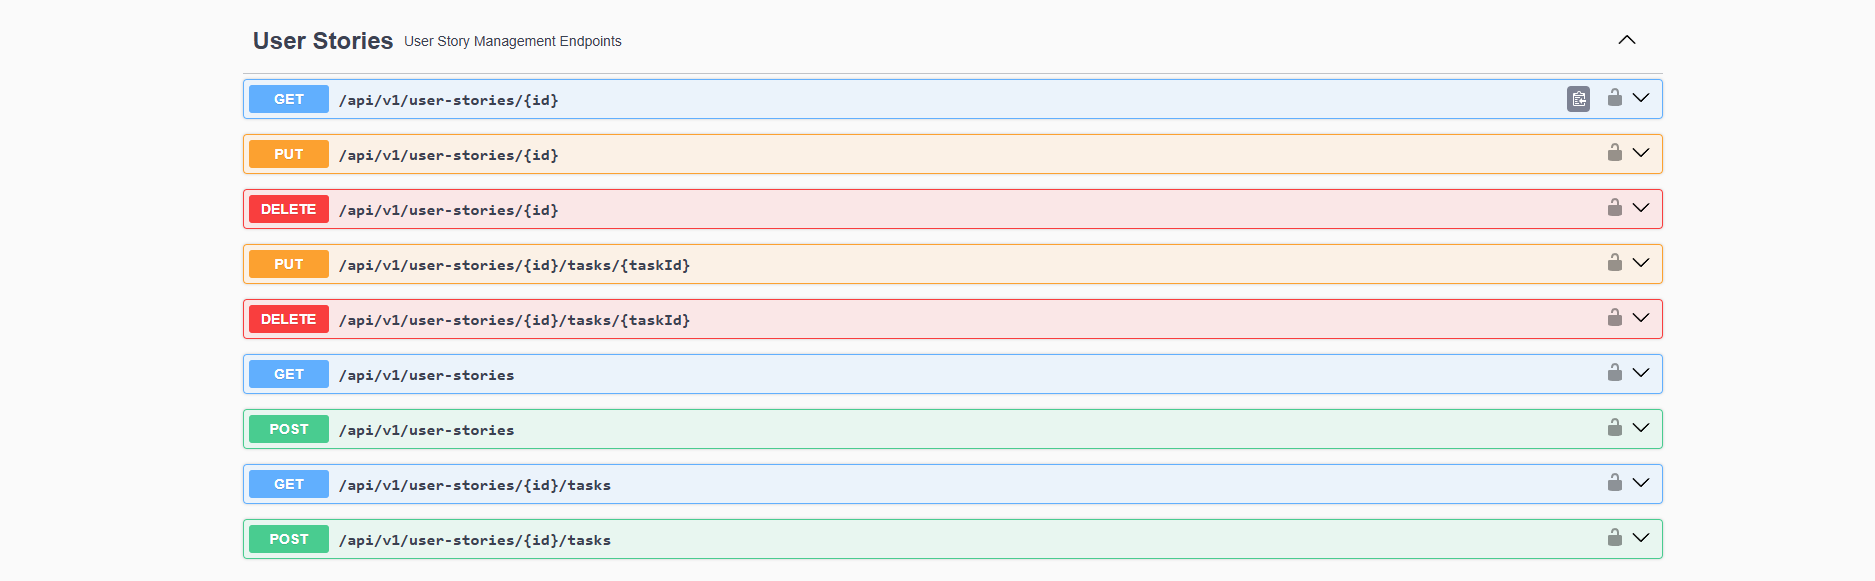Viewport: 1875px width, 581px height.
Task: Click DELETE badge for user-stories/{id}
Action: (x=289, y=209)
